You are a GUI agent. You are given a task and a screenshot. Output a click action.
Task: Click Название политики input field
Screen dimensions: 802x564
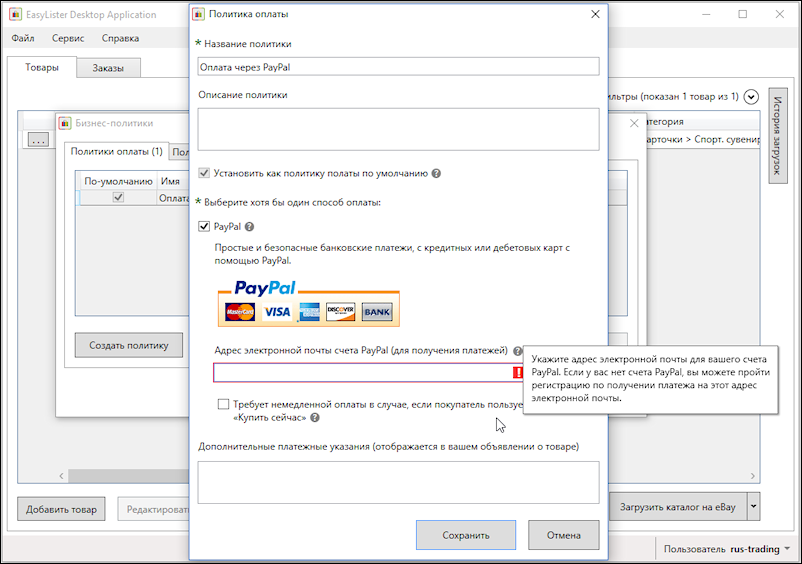tap(398, 66)
